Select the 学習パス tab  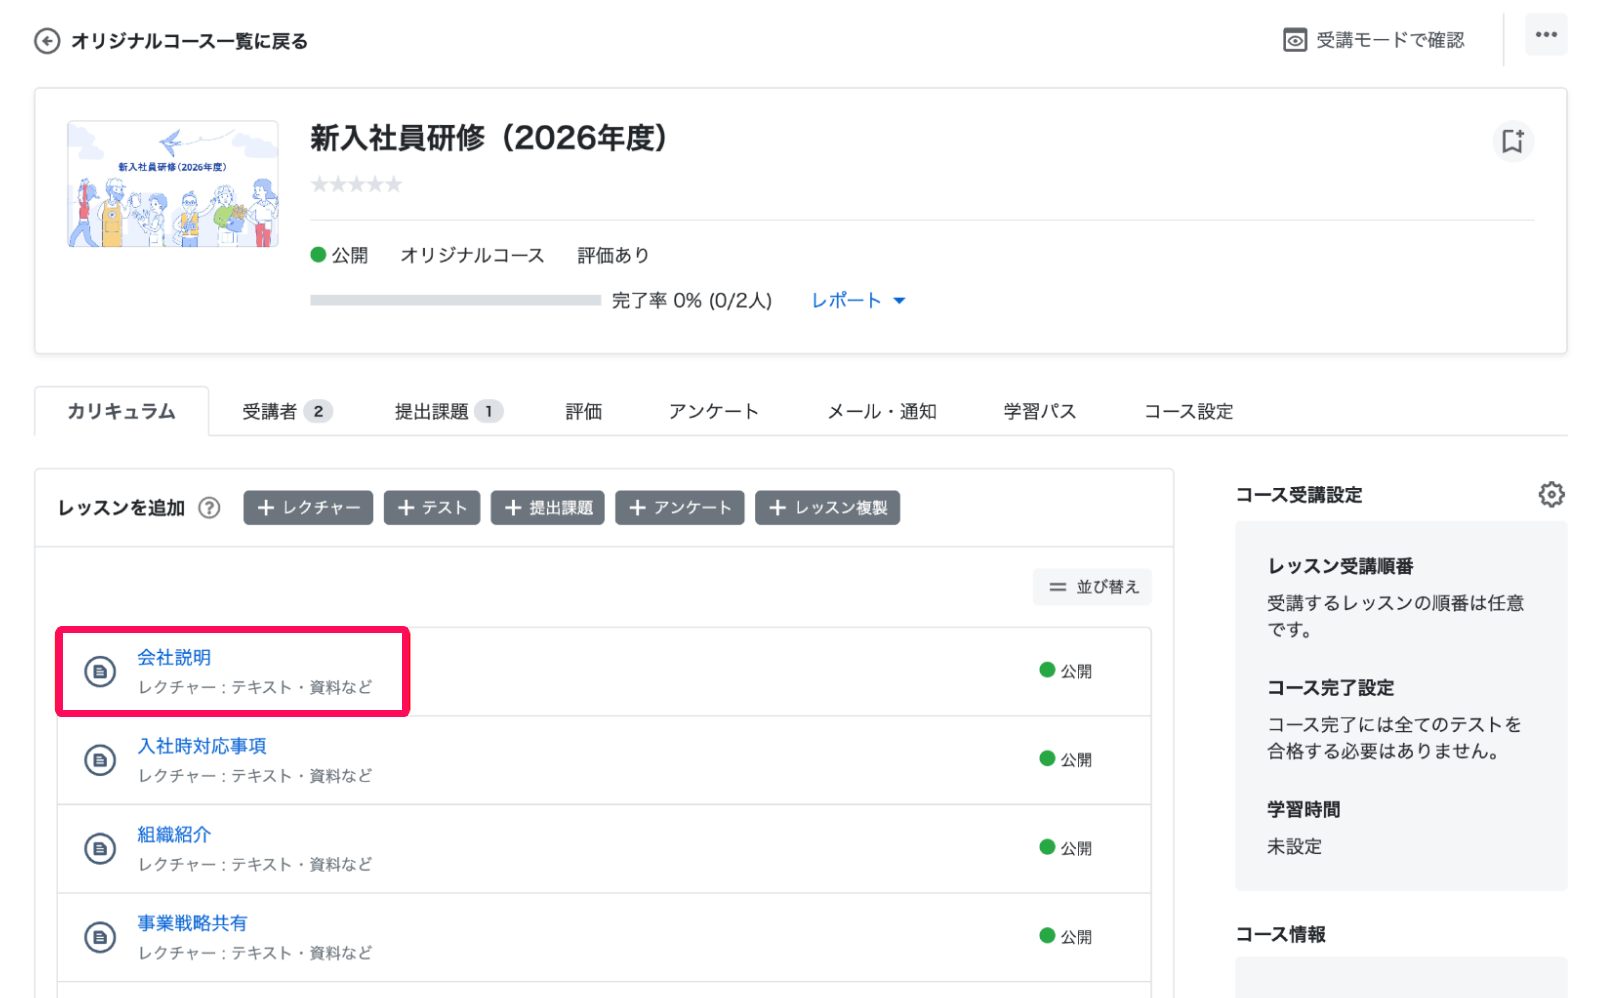tap(1039, 411)
